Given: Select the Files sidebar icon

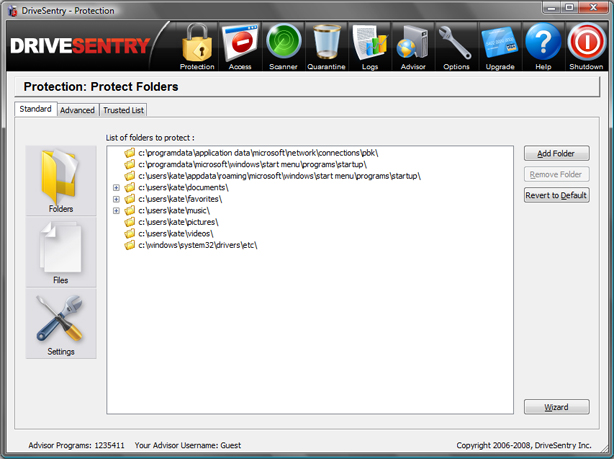Looking at the screenshot, I should point(61,252).
